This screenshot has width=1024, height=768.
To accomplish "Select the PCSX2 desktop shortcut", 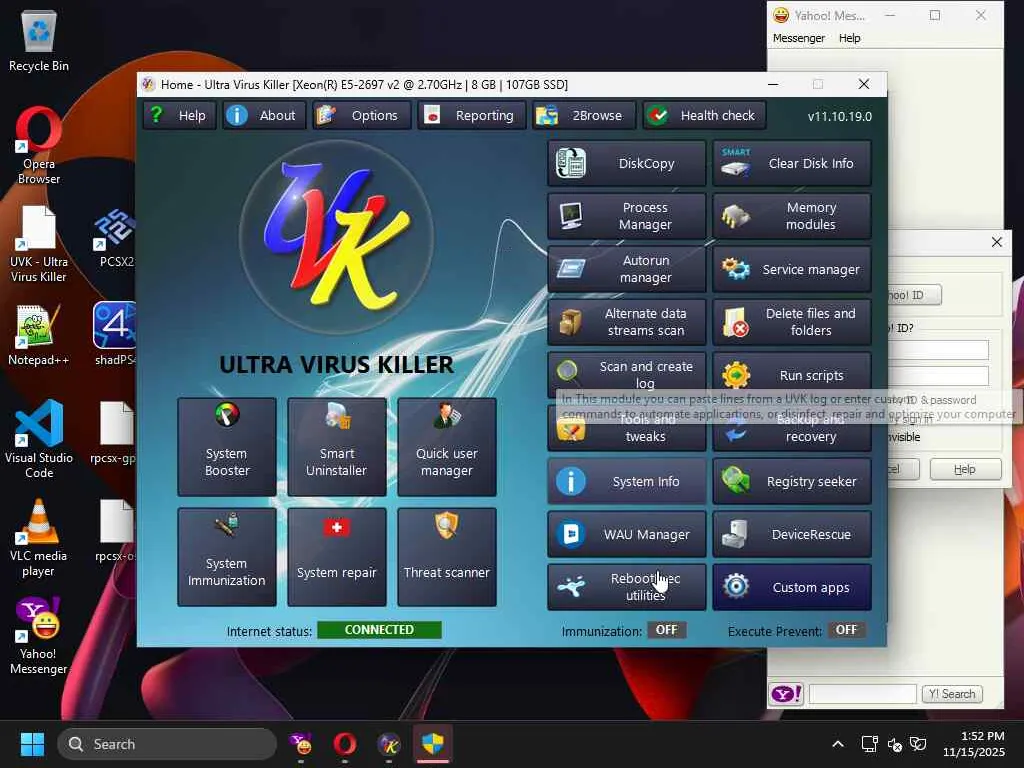I will click(116, 238).
